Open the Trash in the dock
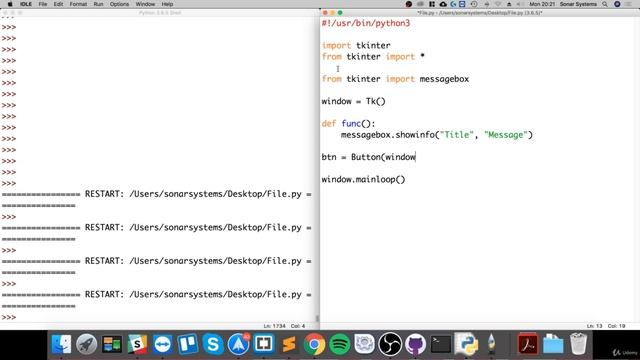 click(x=578, y=344)
